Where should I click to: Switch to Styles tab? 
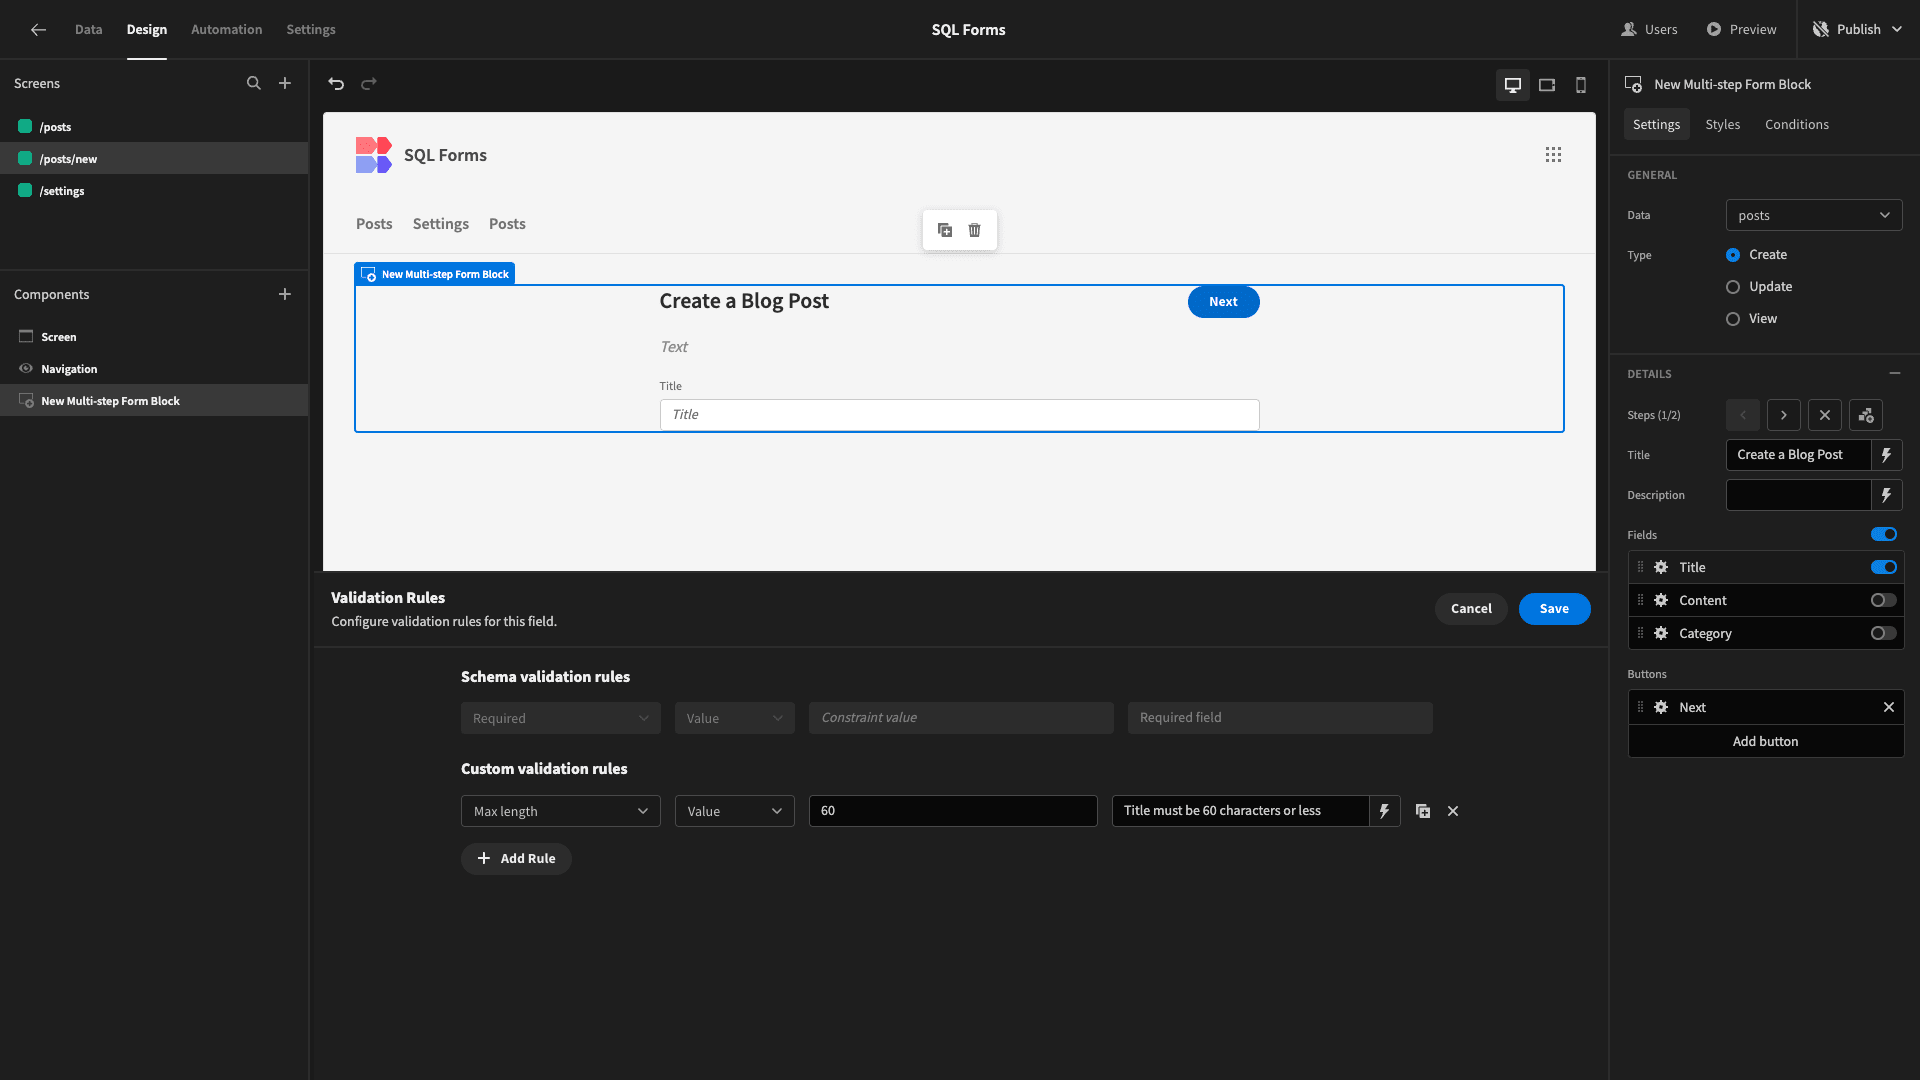(x=1723, y=124)
